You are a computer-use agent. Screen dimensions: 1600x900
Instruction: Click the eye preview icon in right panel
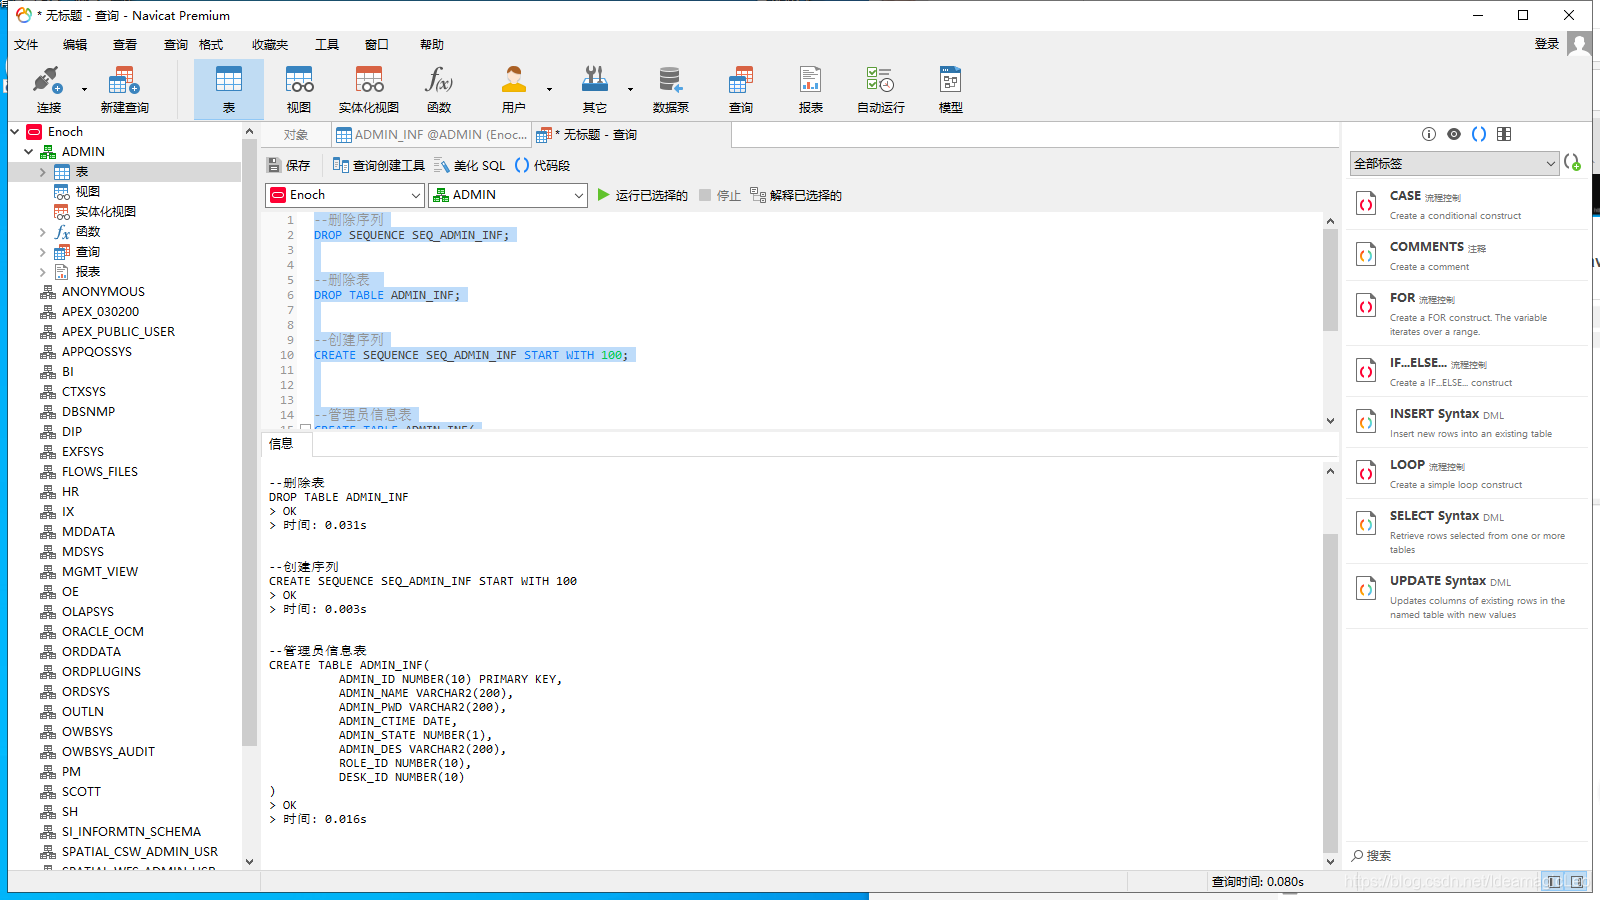pyautogui.click(x=1454, y=134)
